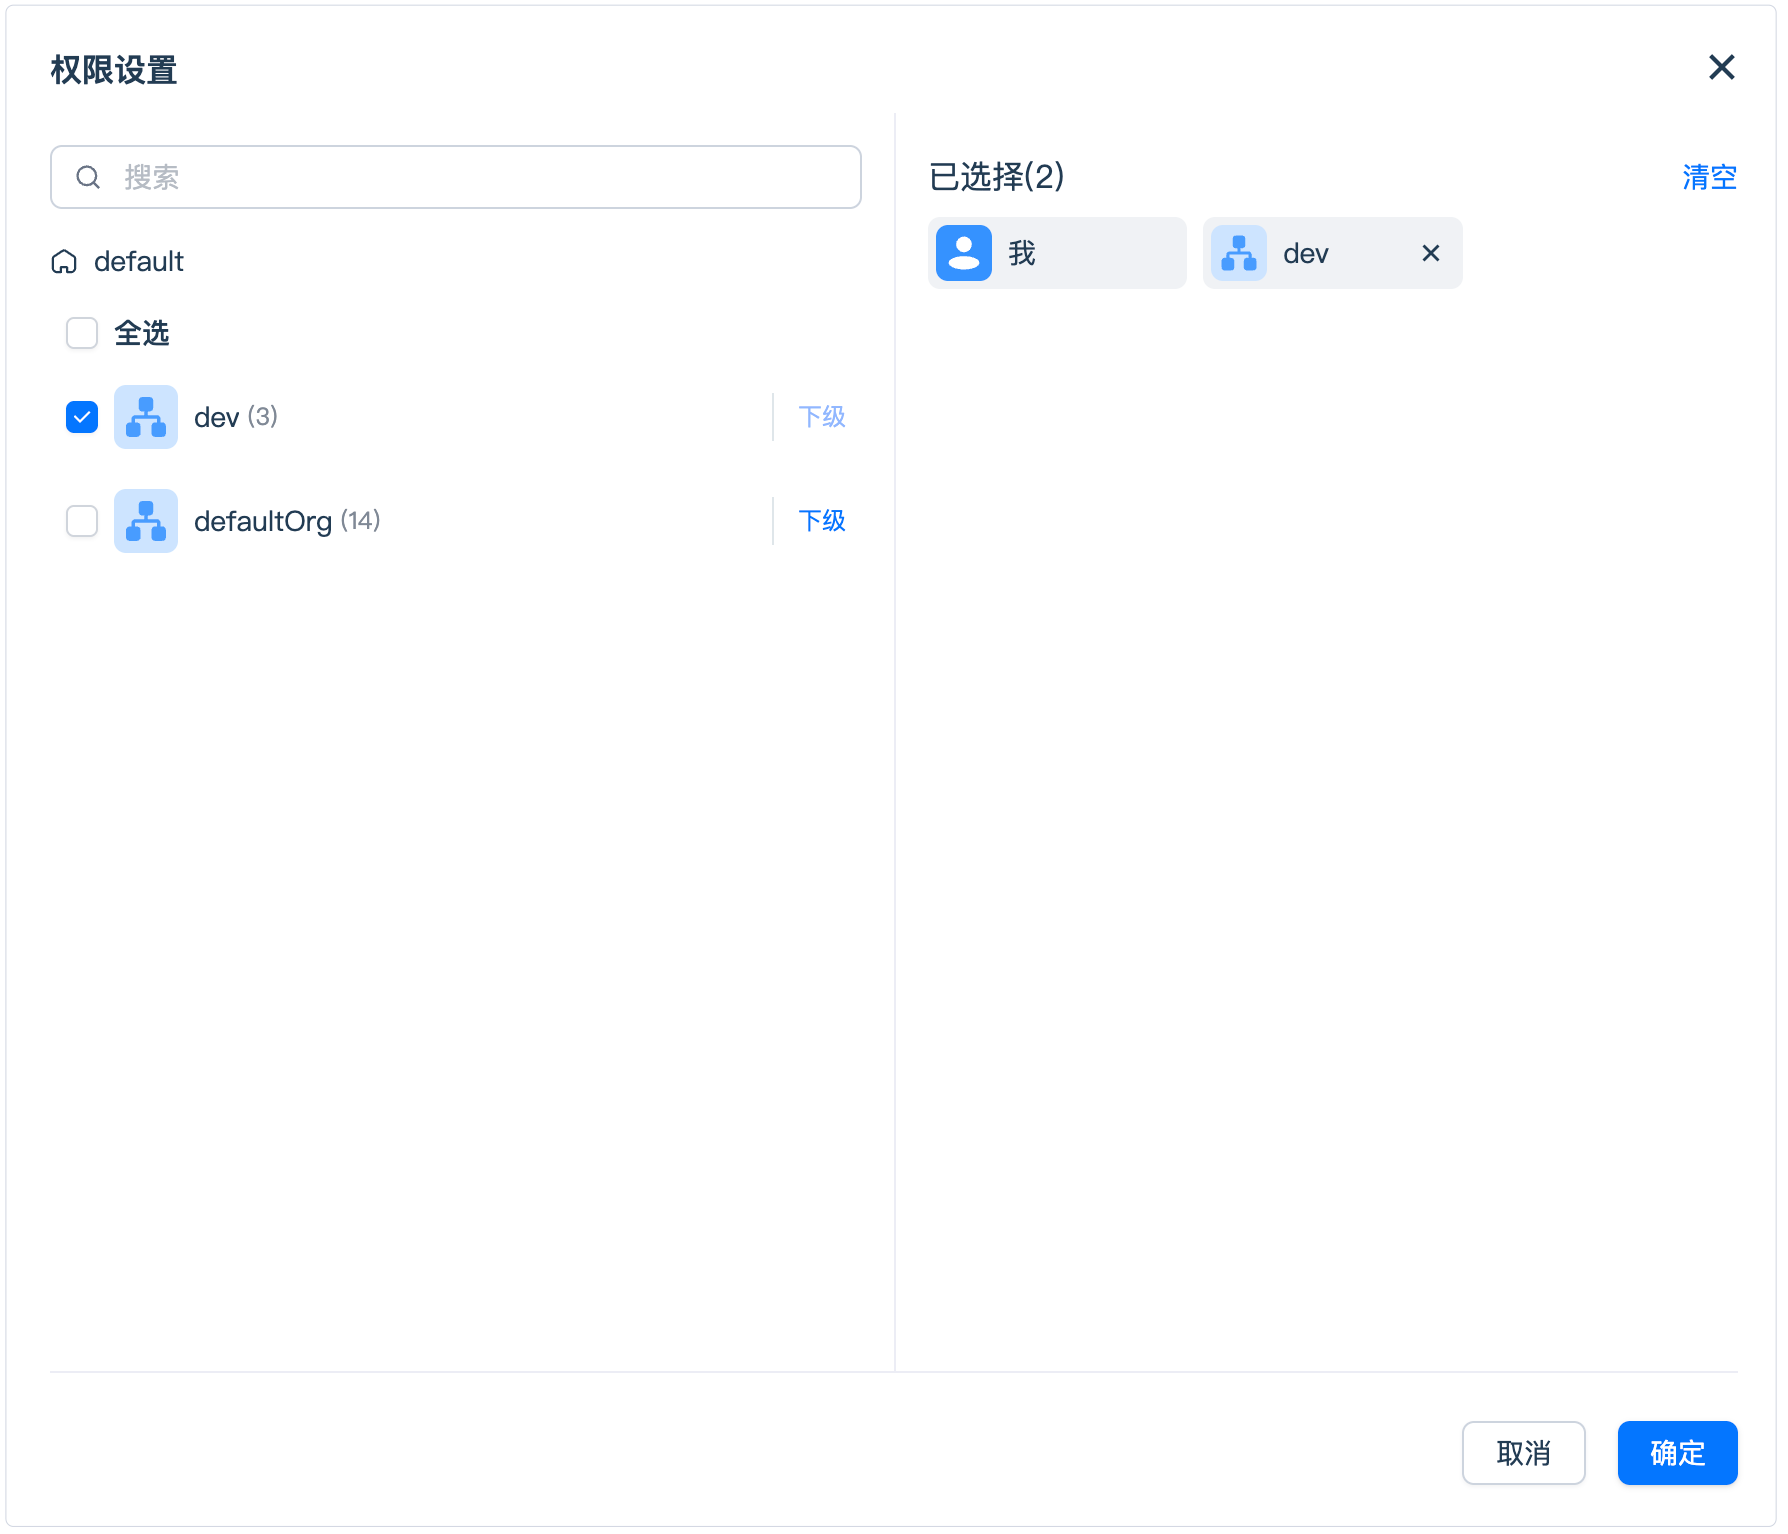
Task: Expand dev sub-levels via 下级
Action: point(821,417)
